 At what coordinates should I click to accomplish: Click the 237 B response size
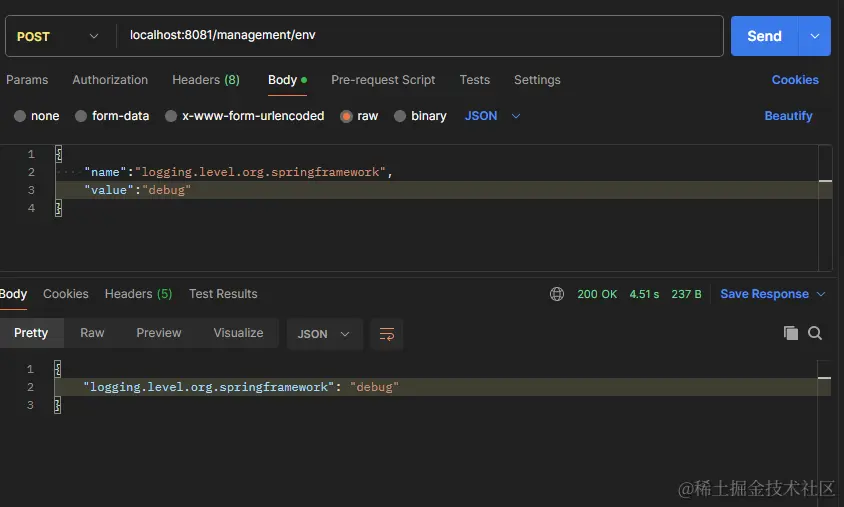tap(686, 294)
